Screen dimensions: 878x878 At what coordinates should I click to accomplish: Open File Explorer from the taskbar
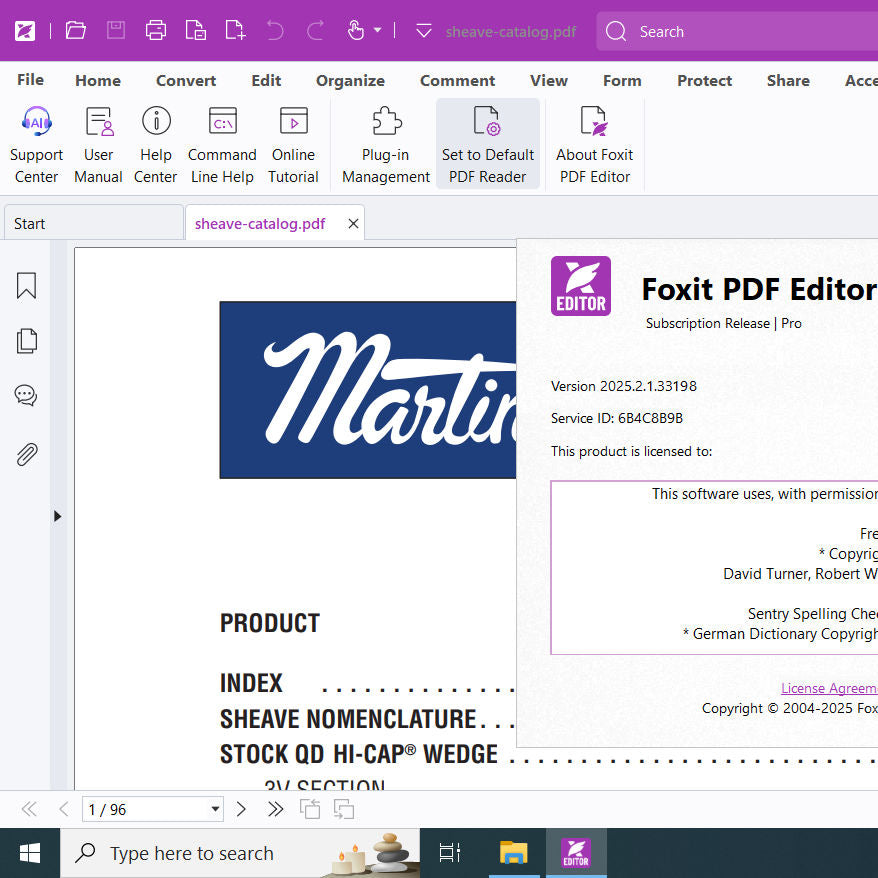coord(513,853)
